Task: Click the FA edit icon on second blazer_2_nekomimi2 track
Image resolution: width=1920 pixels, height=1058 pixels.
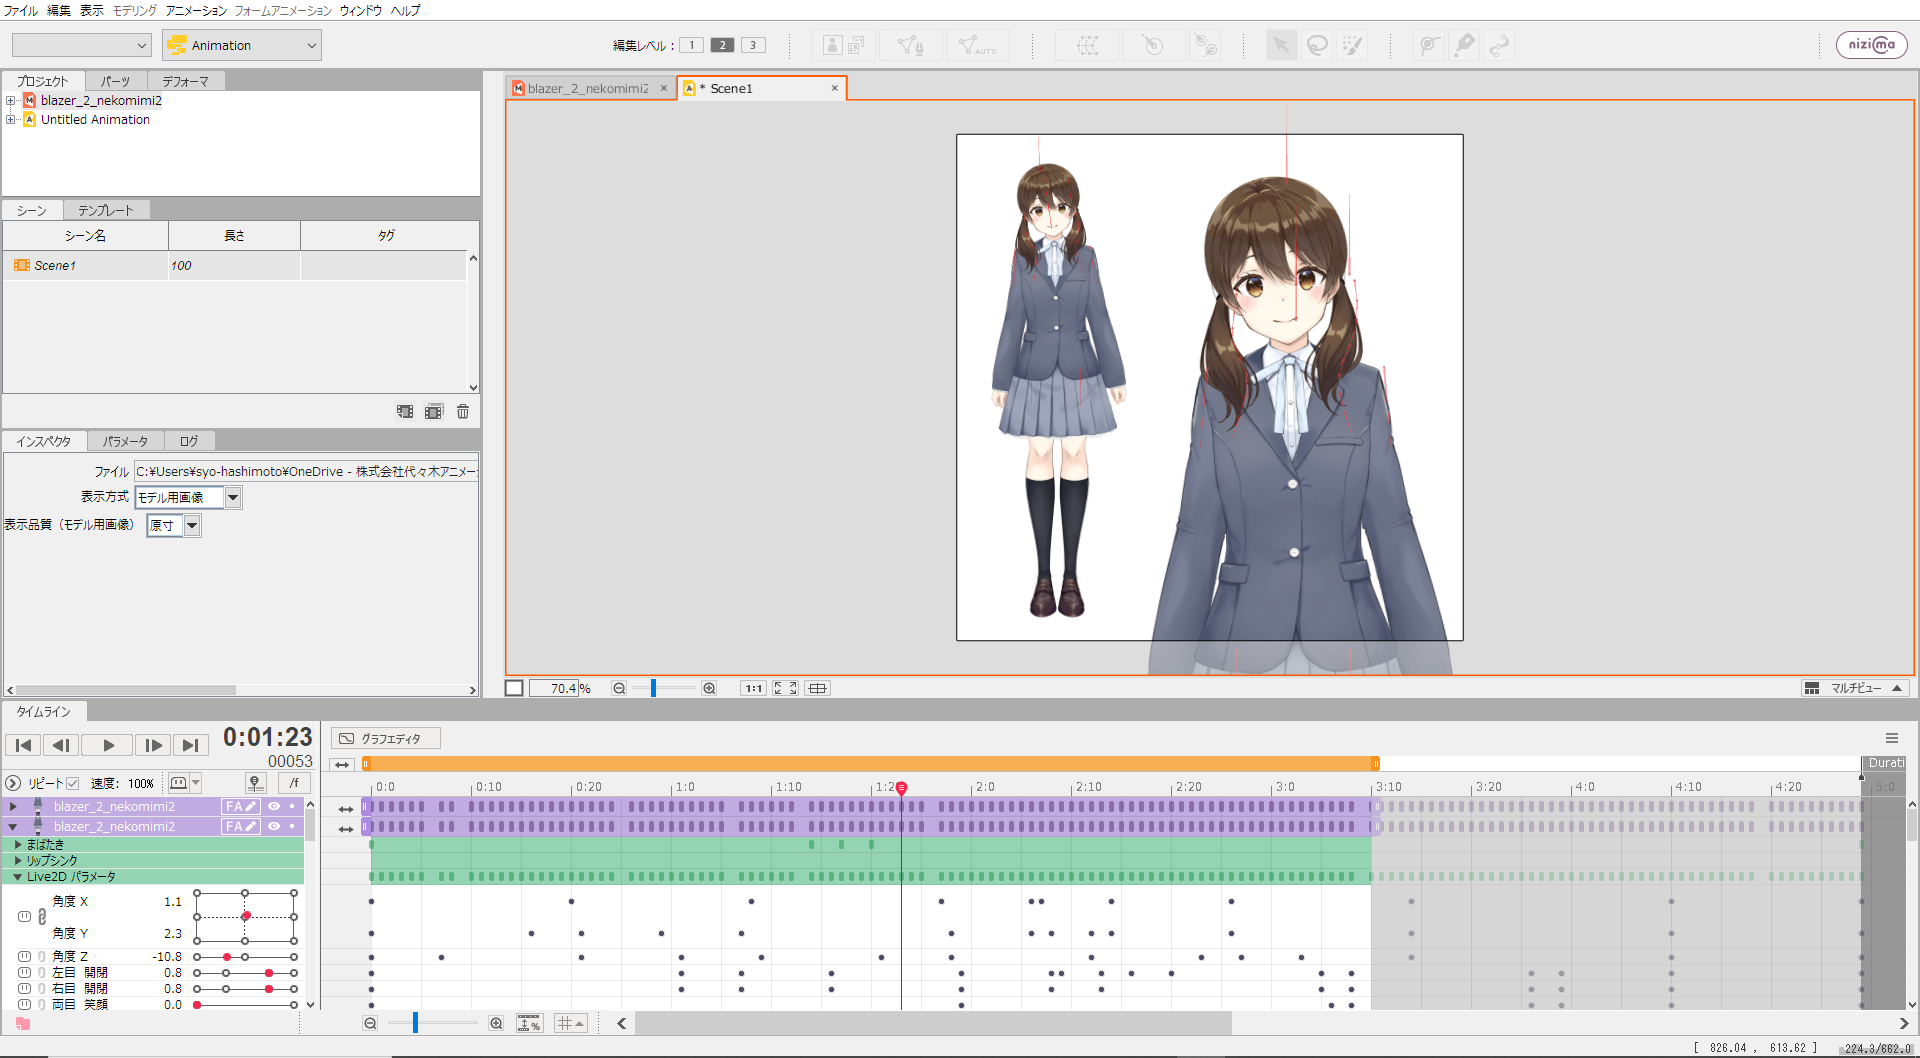Action: point(241,827)
